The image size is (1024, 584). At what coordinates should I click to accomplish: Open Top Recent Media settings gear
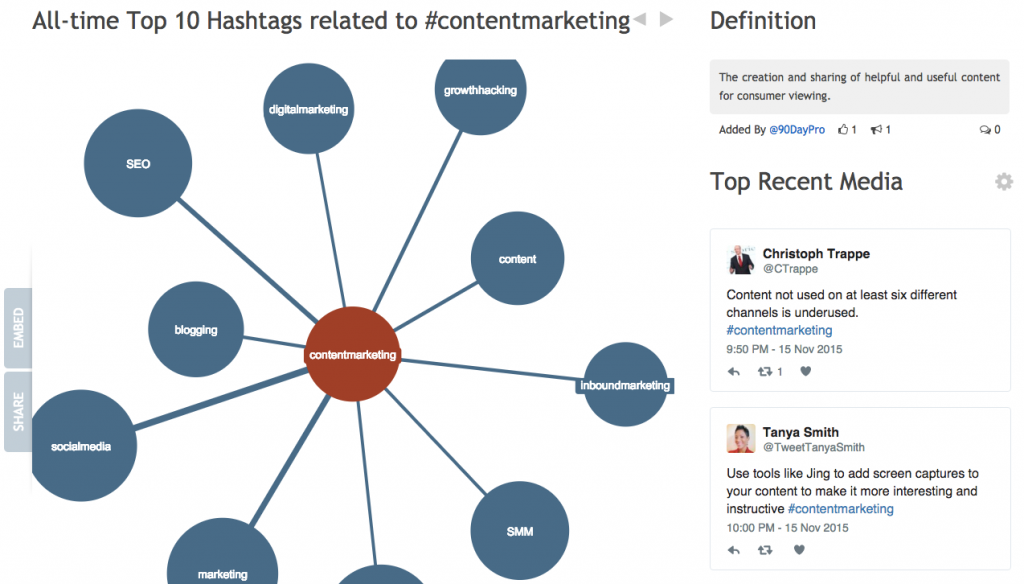(x=1004, y=182)
